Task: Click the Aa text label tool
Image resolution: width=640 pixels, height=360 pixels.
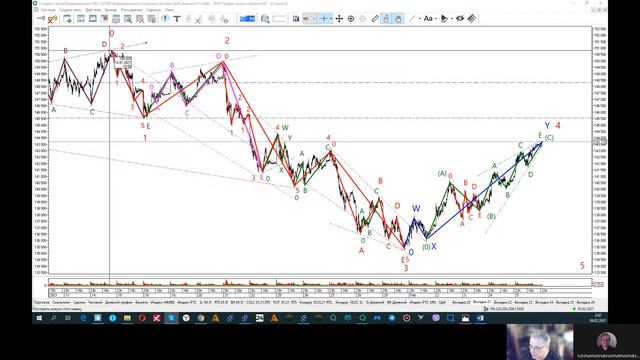Action: (x=428, y=19)
